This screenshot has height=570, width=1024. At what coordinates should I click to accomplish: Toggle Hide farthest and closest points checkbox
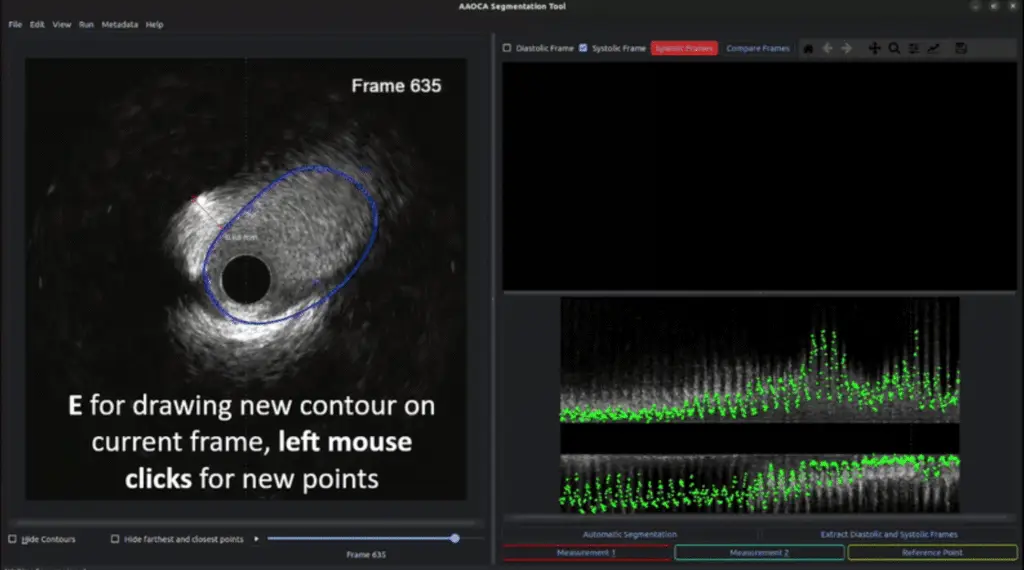115,539
